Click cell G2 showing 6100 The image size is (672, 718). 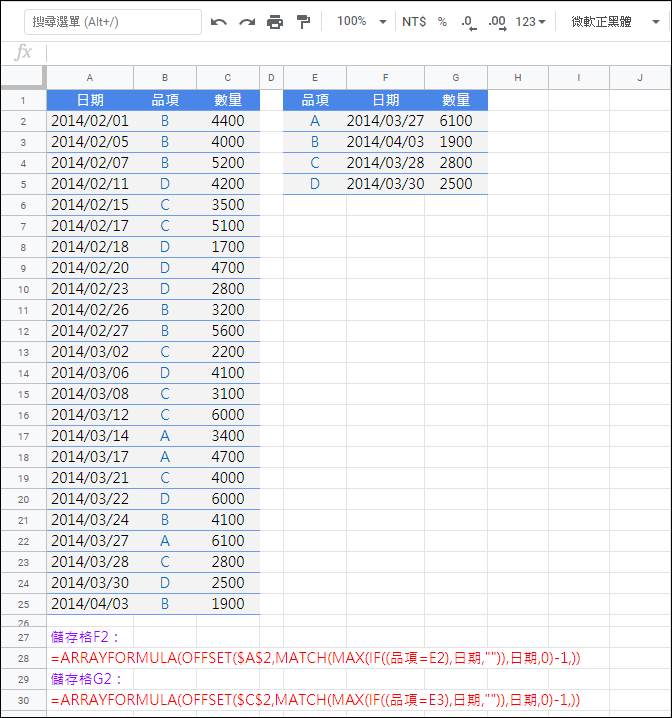click(x=456, y=121)
